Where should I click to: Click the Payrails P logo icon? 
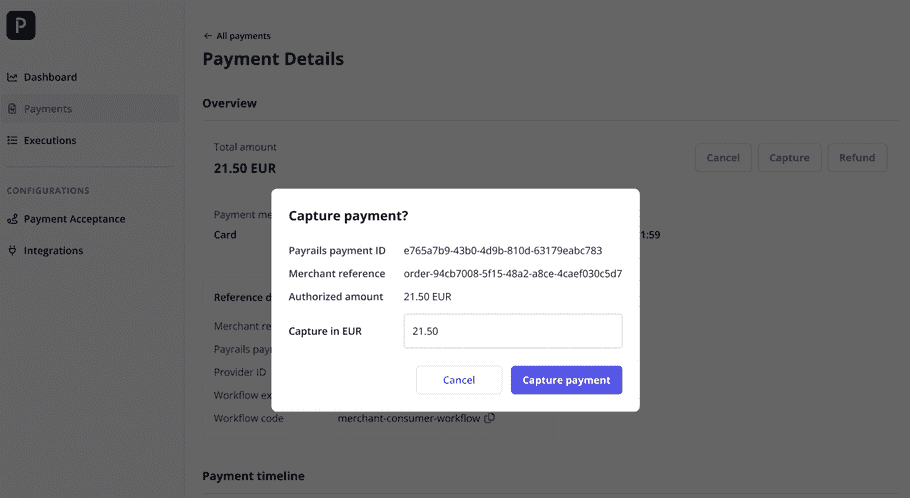tap(20, 25)
